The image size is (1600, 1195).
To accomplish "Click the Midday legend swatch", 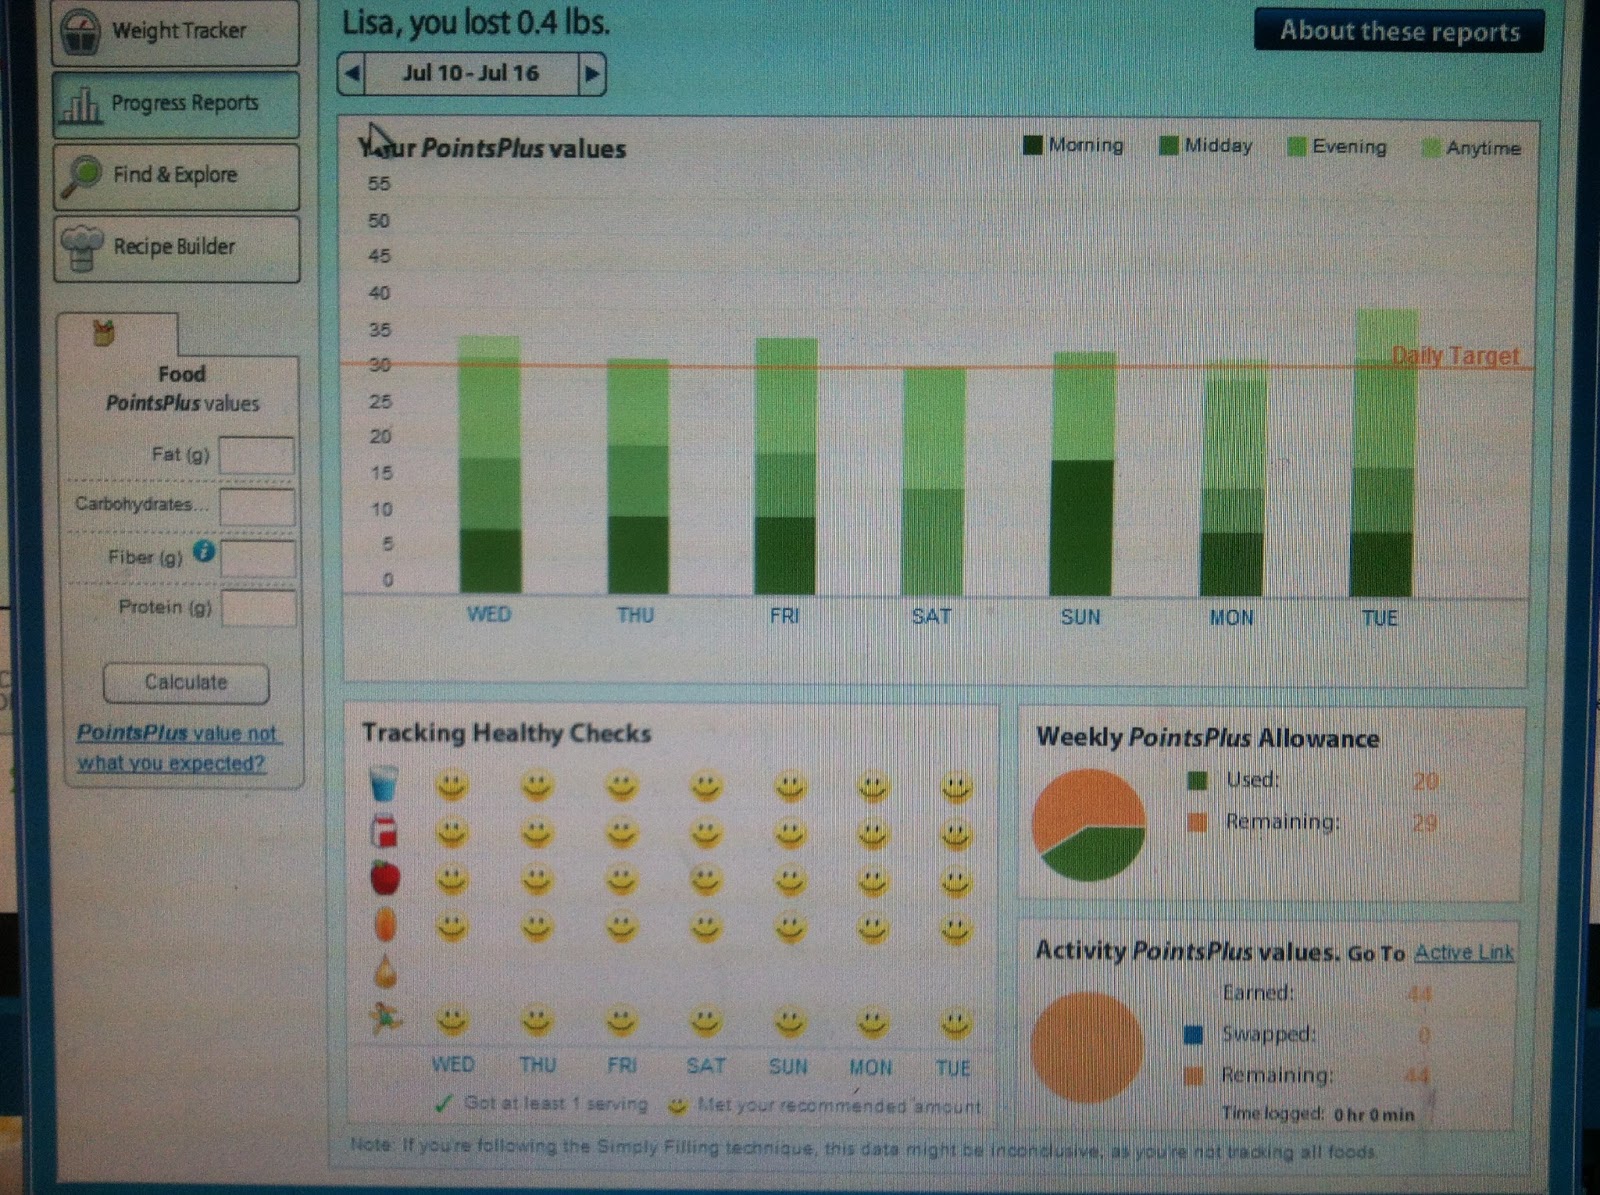I will click(1168, 146).
